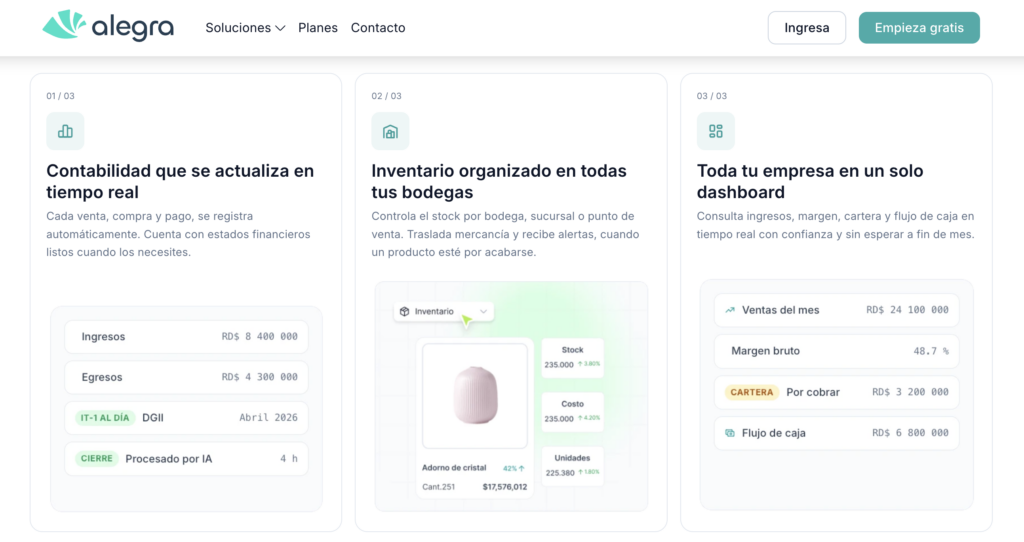The height and width of the screenshot is (542, 1024).
Task: Open the Soluciones dropdown menu
Action: 245,27
